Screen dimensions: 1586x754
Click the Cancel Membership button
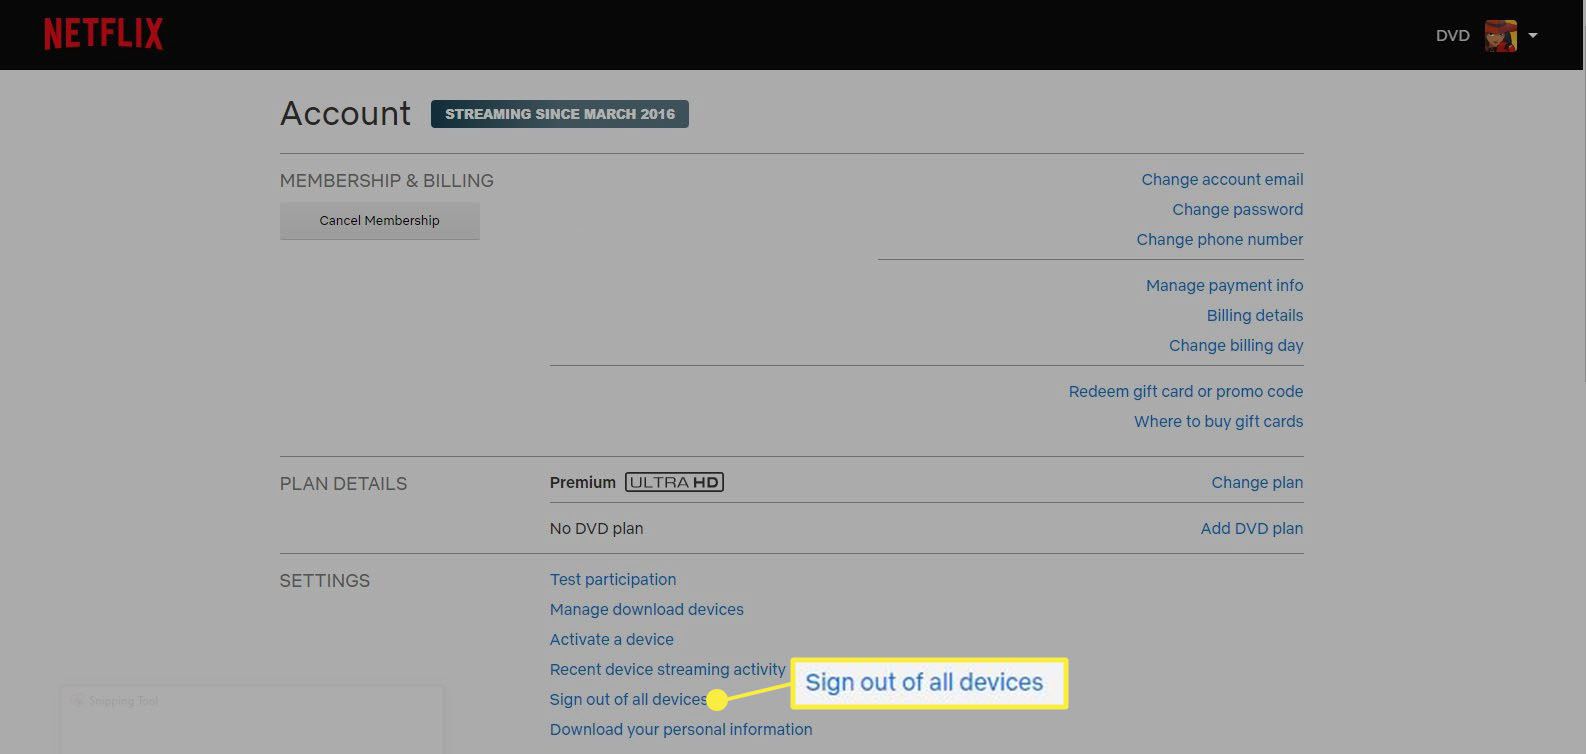pos(380,221)
